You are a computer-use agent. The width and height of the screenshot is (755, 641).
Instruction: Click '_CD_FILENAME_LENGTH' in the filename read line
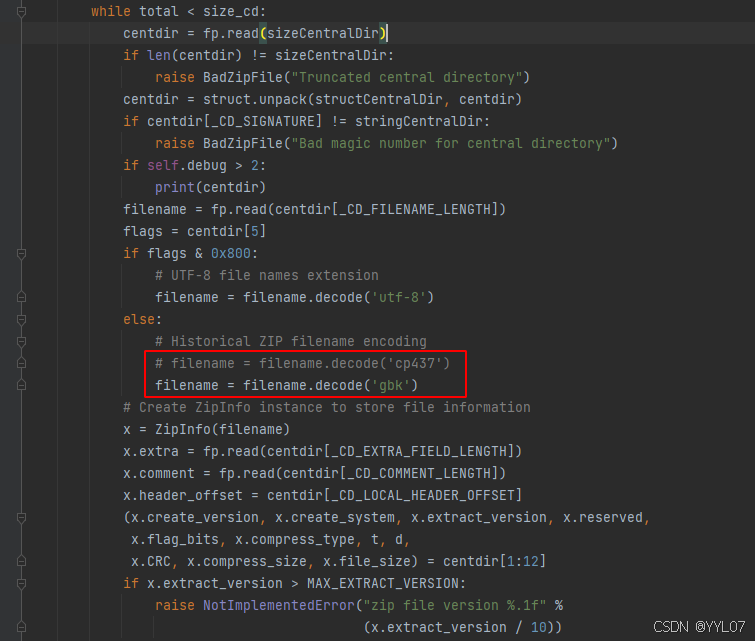pos(415,209)
